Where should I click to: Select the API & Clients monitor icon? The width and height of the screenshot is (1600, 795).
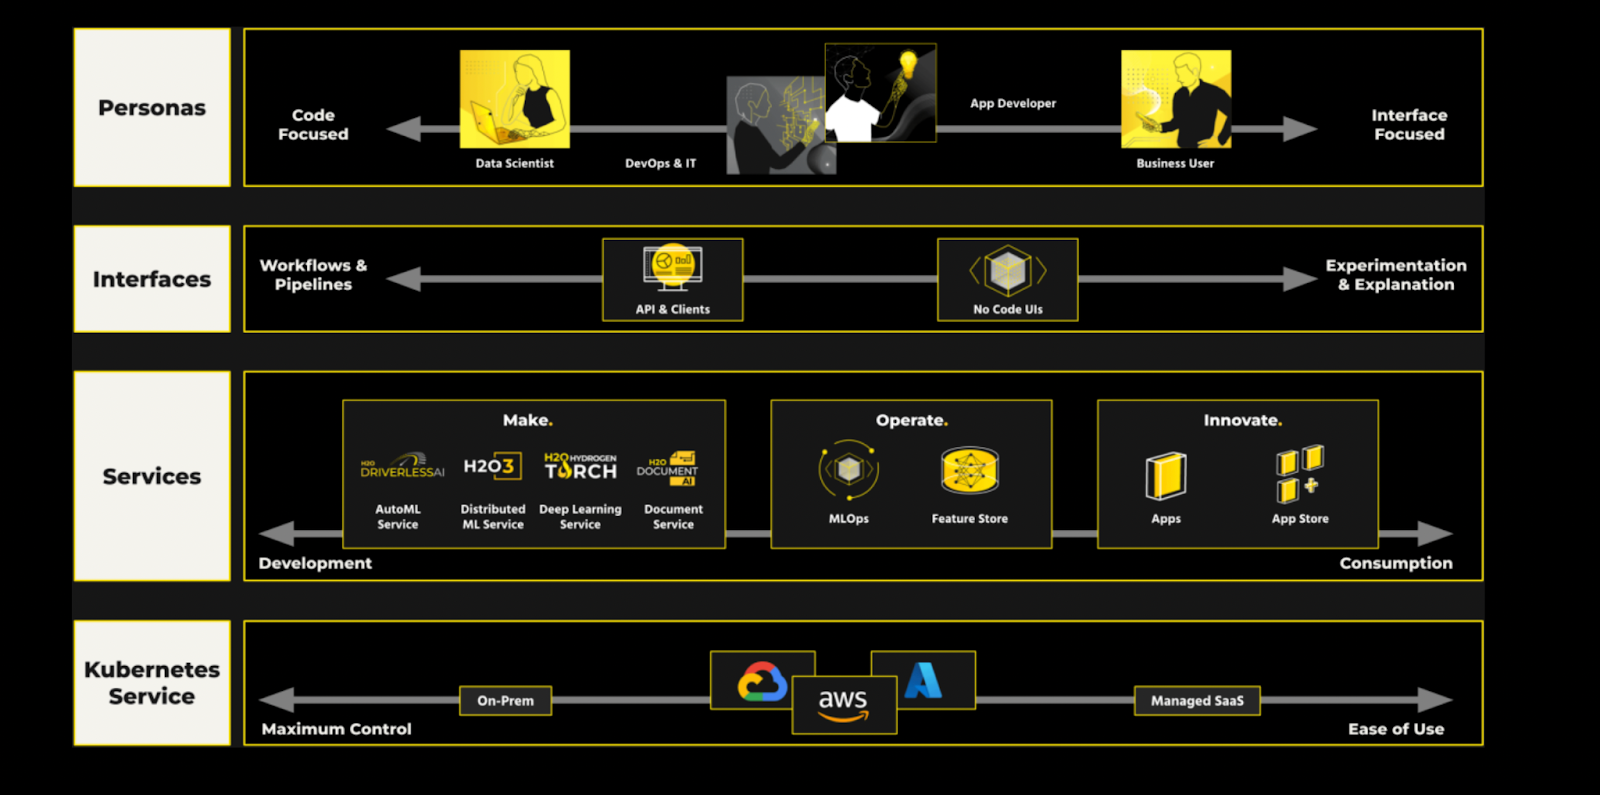point(673,268)
